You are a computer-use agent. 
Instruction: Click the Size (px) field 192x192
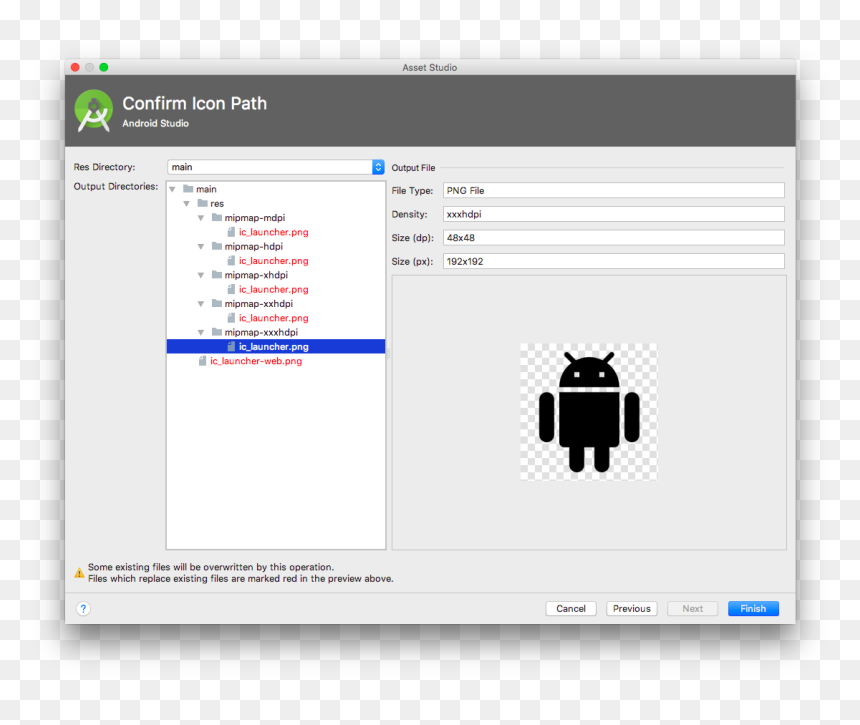[614, 261]
